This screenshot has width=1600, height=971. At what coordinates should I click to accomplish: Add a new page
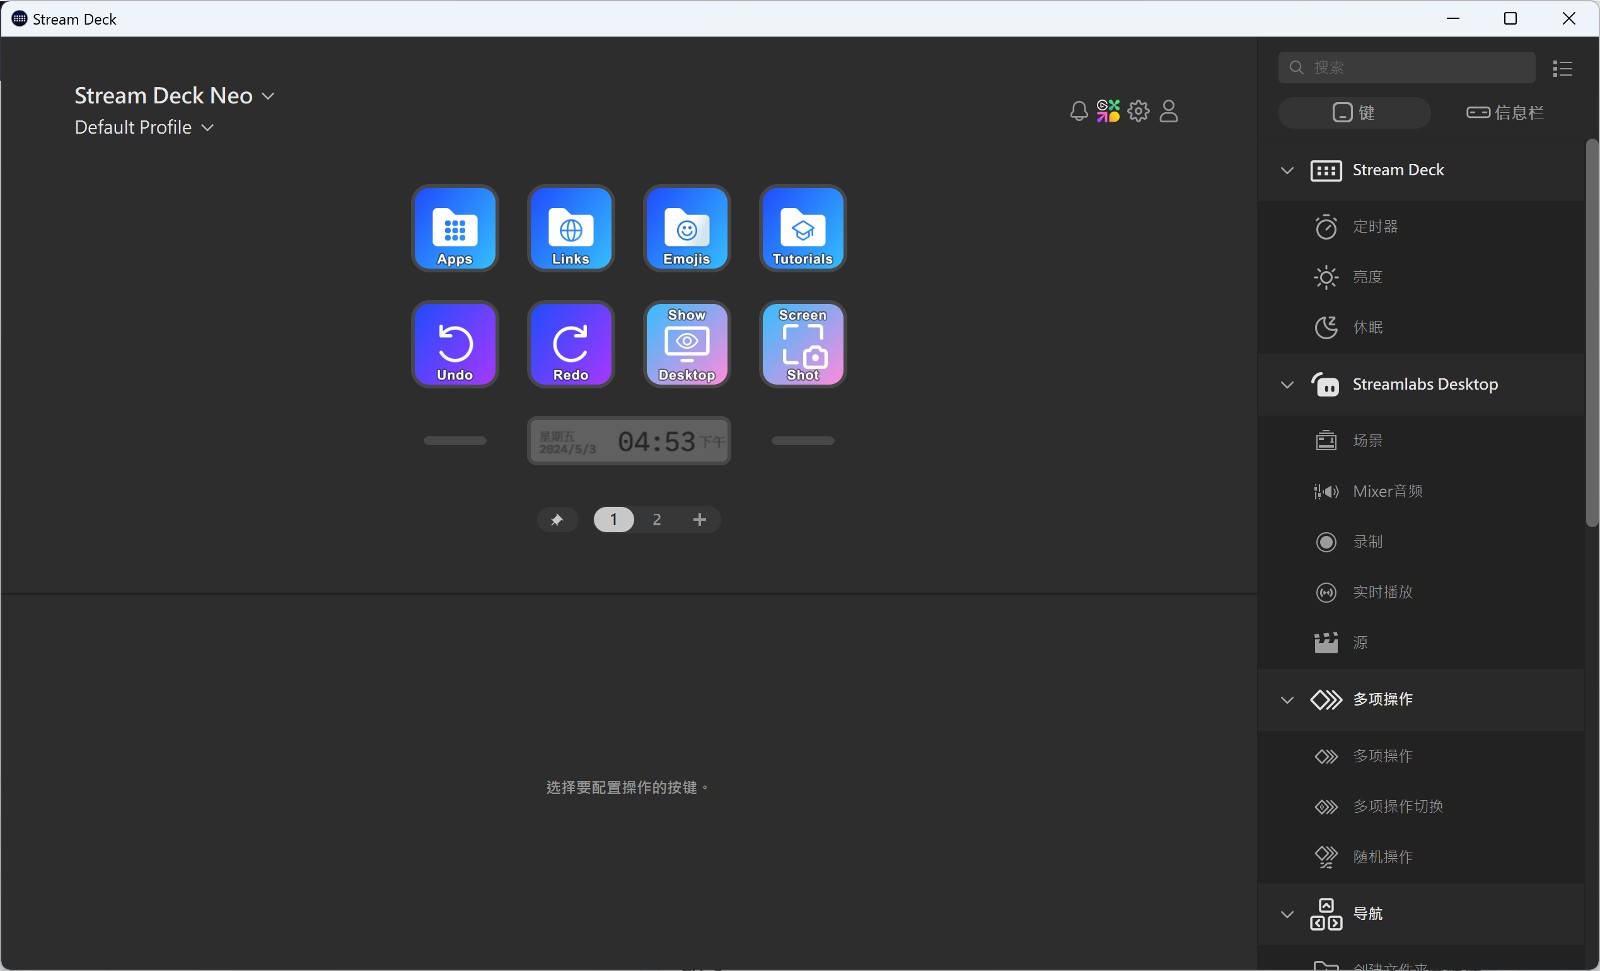[700, 520]
